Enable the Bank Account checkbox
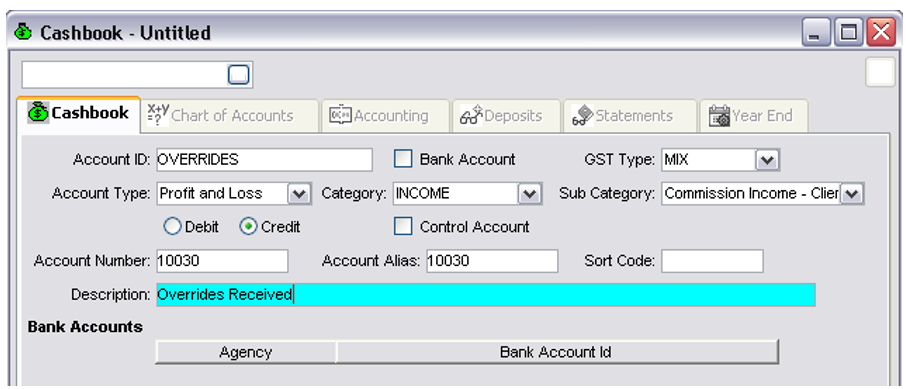Screen dimensions: 906x389 click(403, 159)
